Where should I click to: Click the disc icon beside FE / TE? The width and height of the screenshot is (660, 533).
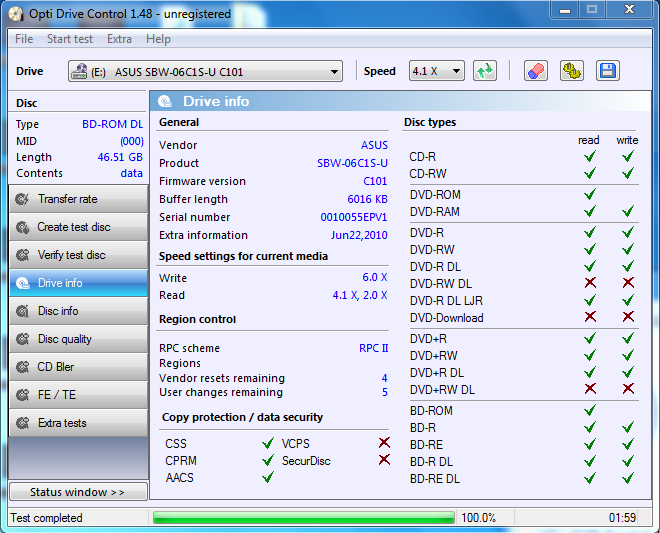coord(22,395)
